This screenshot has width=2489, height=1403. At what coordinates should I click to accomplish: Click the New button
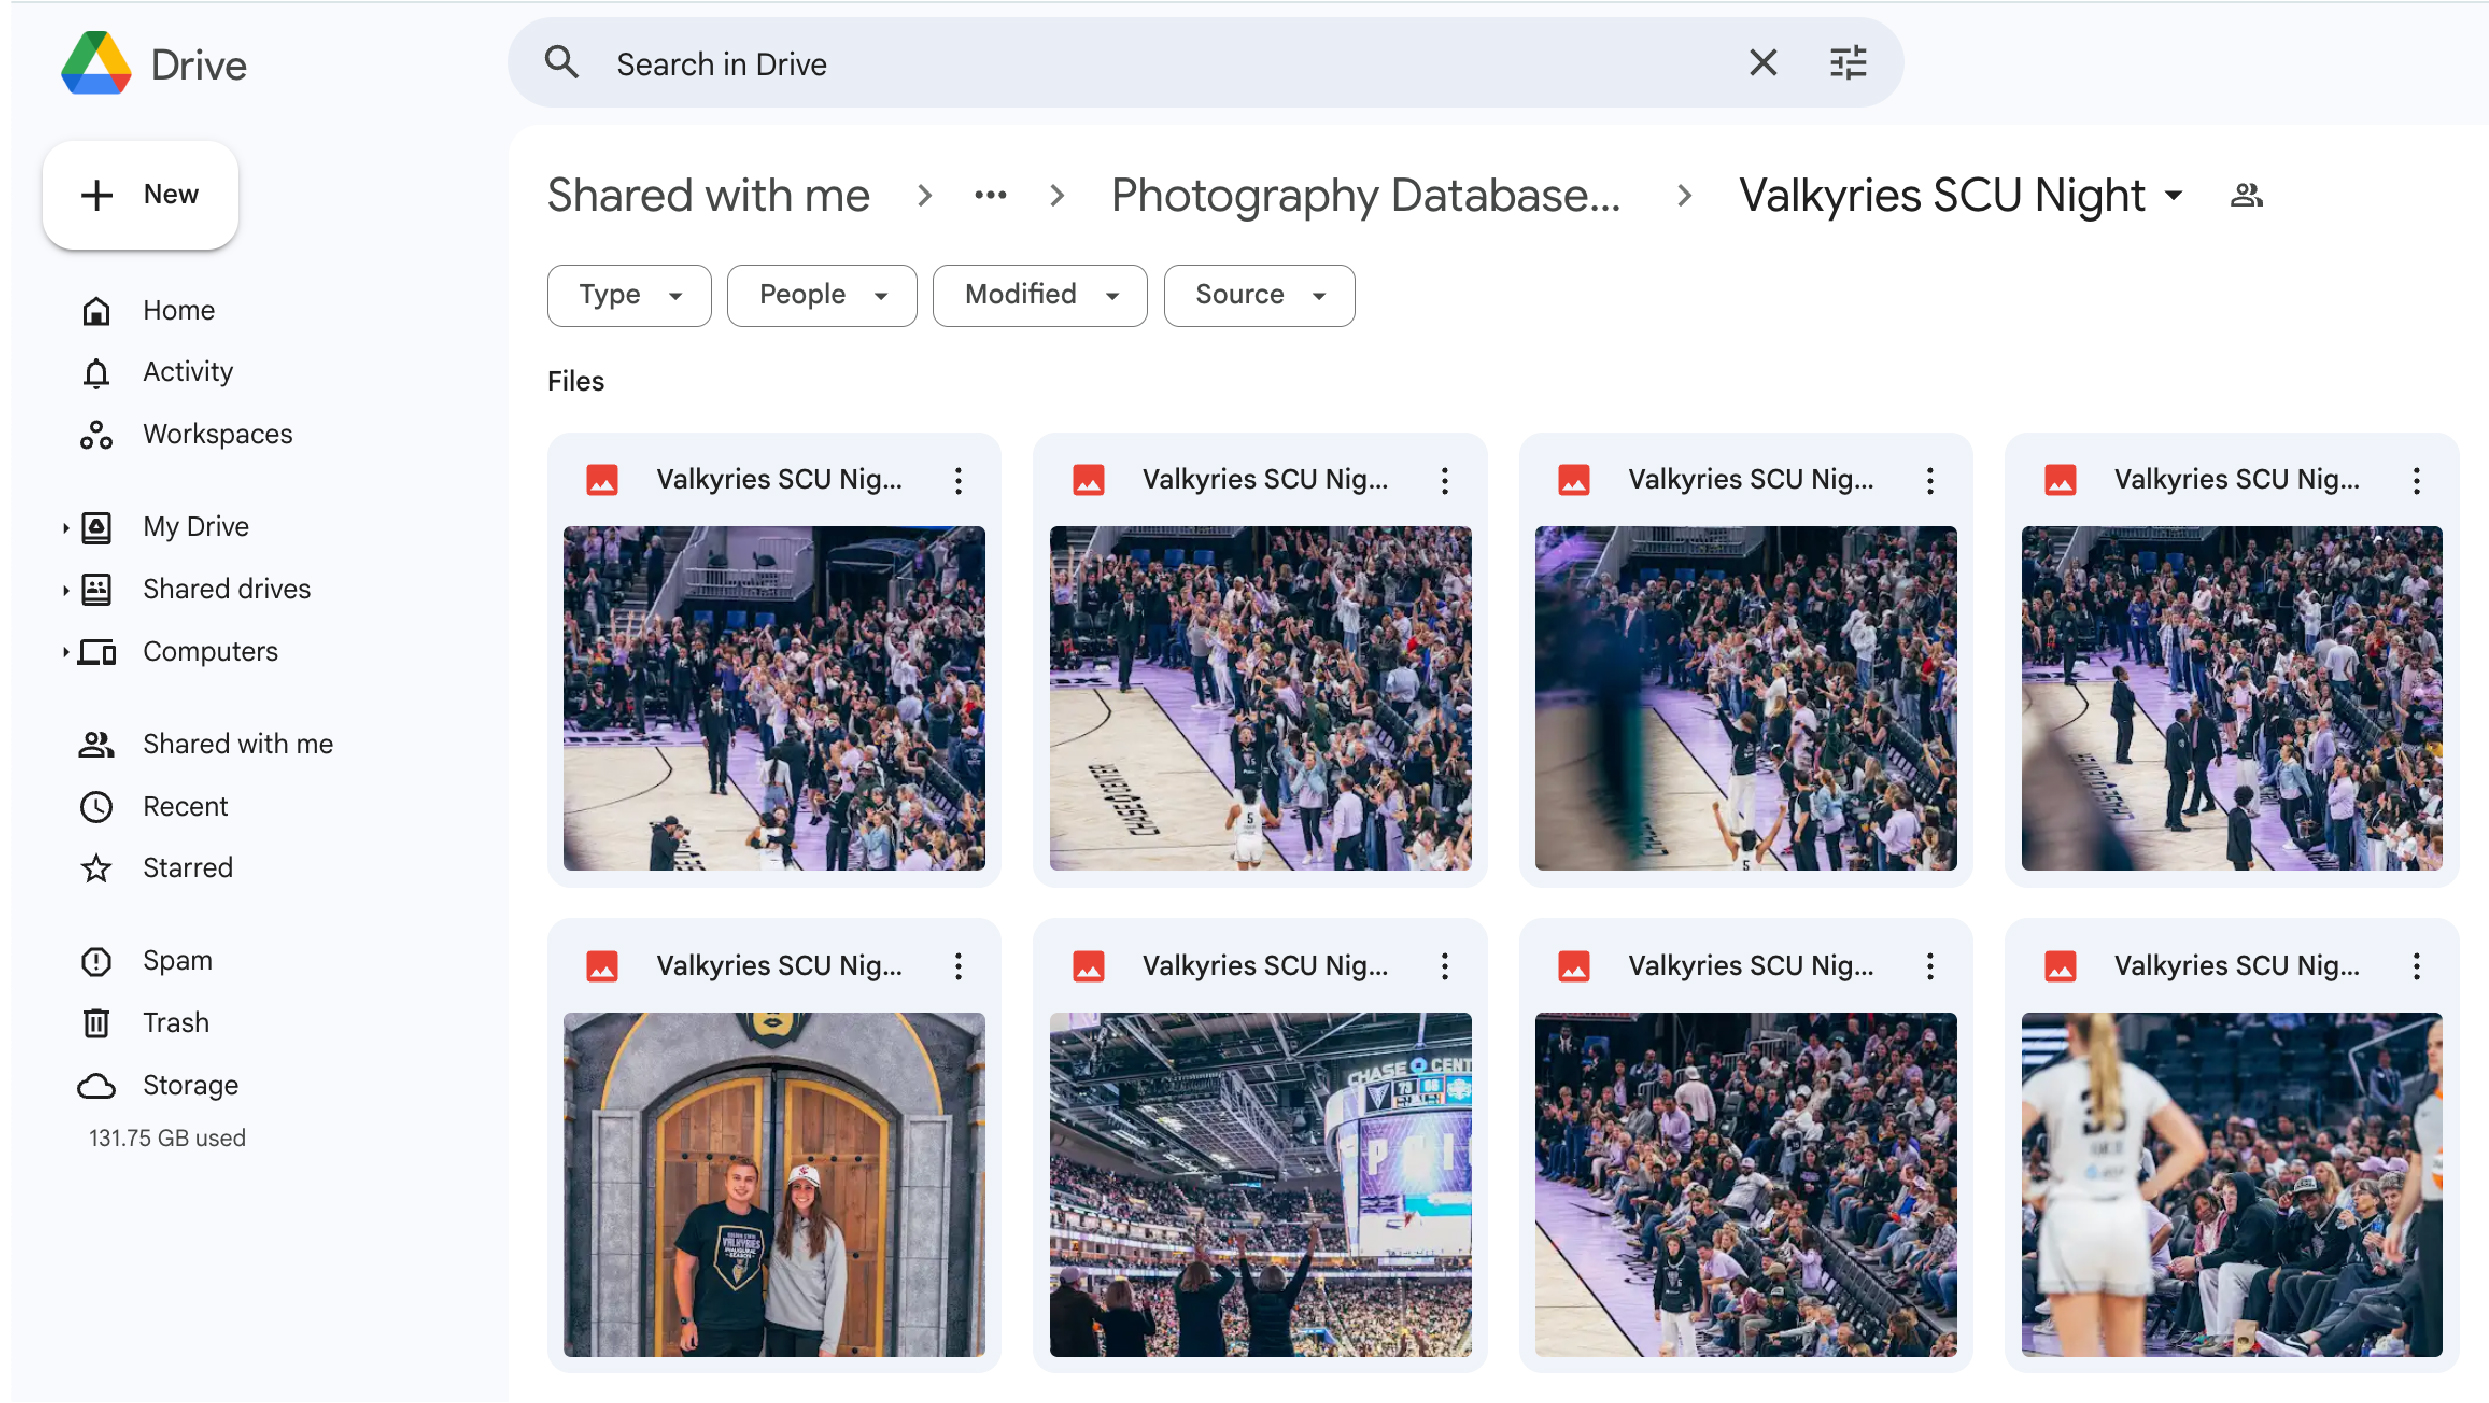click(140, 194)
